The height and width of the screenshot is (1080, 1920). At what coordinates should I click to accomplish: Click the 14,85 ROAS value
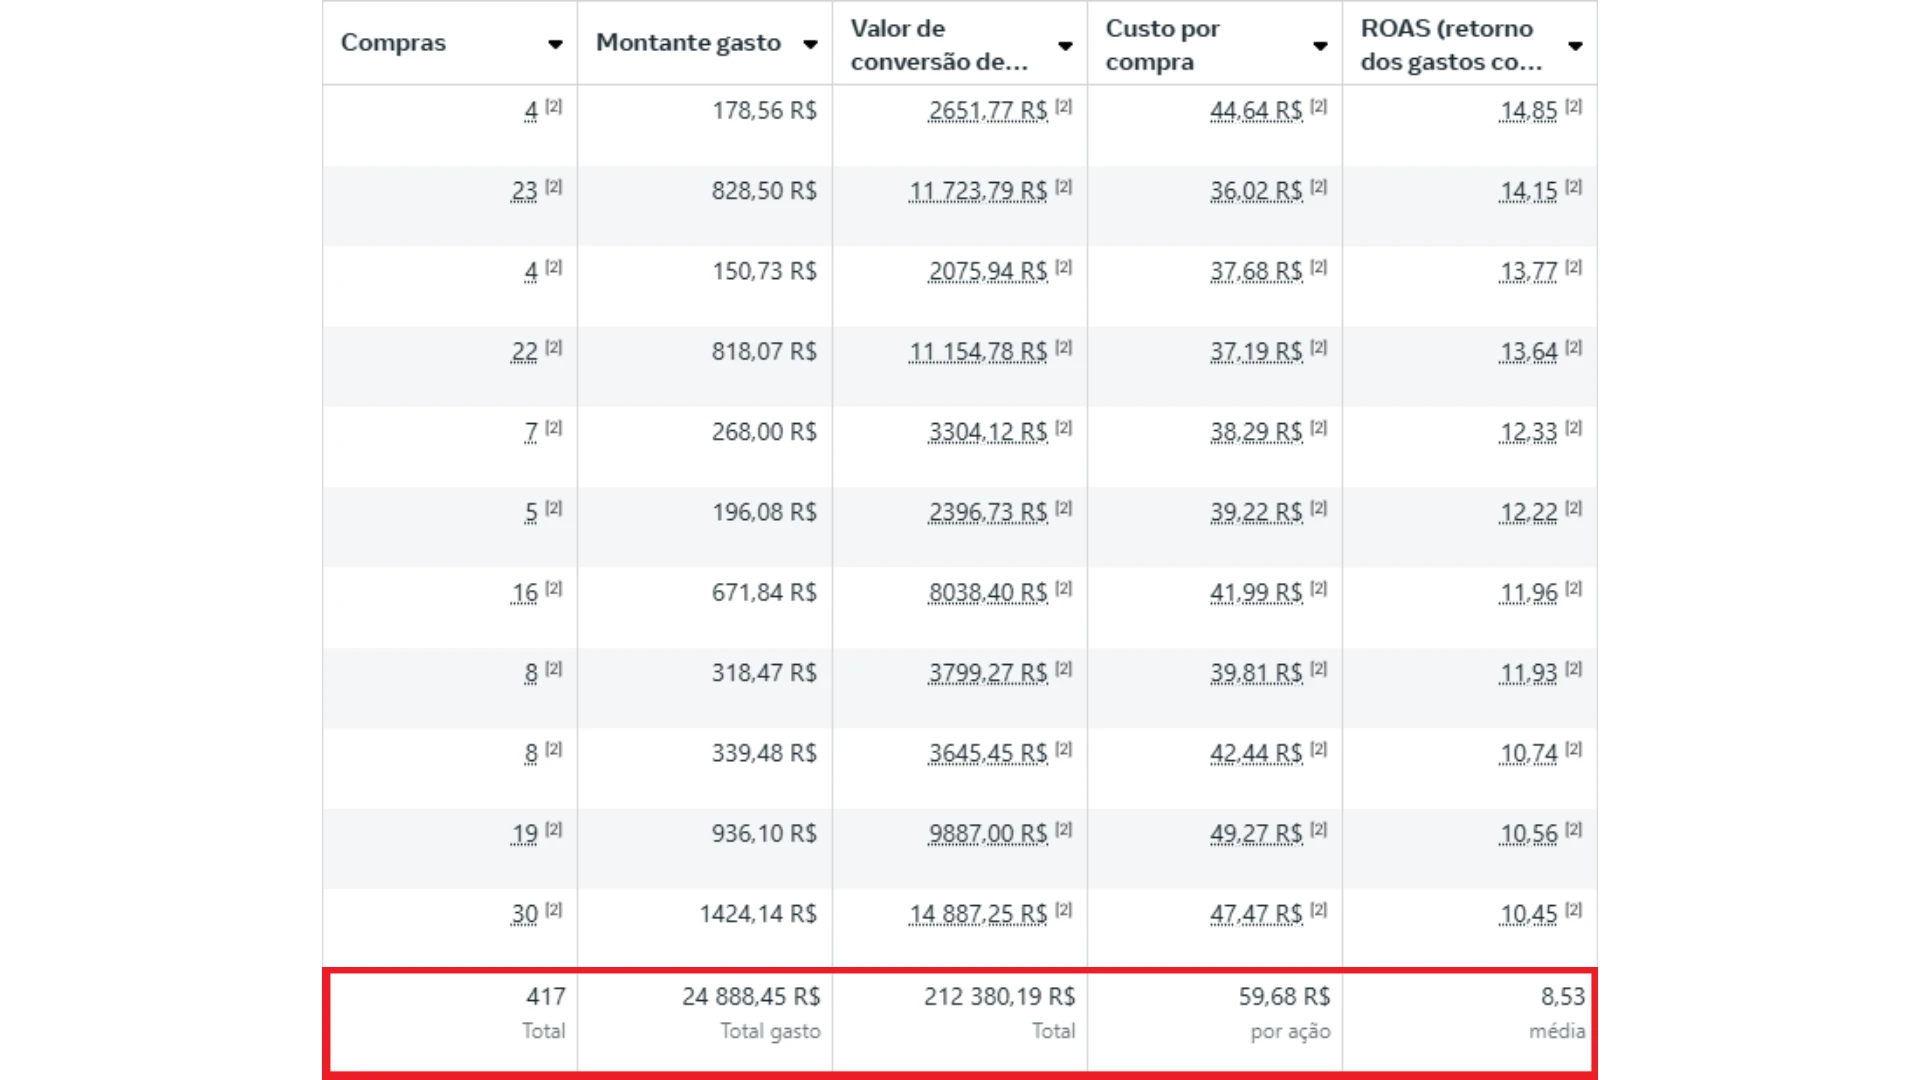[1528, 111]
